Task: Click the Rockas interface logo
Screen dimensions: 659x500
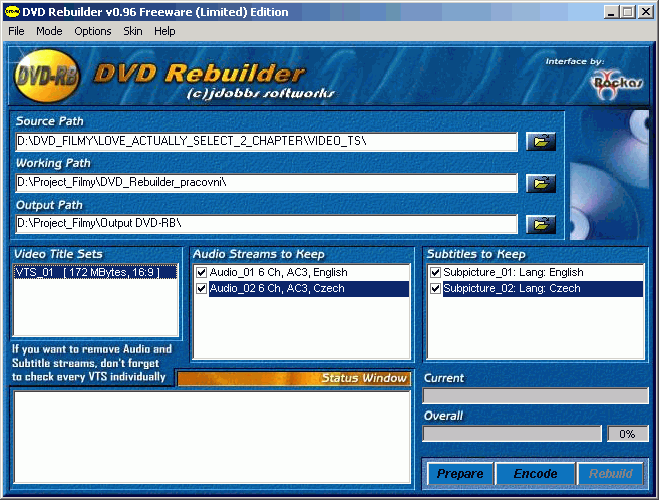Action: (x=617, y=83)
